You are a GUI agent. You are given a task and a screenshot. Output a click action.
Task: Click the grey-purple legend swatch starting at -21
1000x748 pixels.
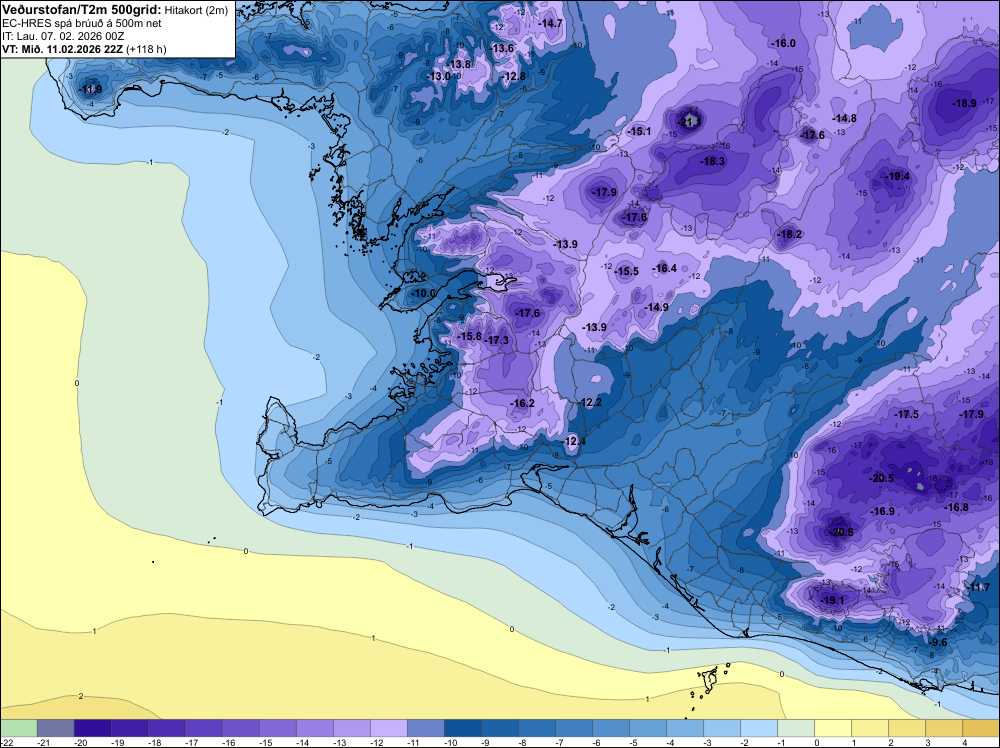coord(56,728)
